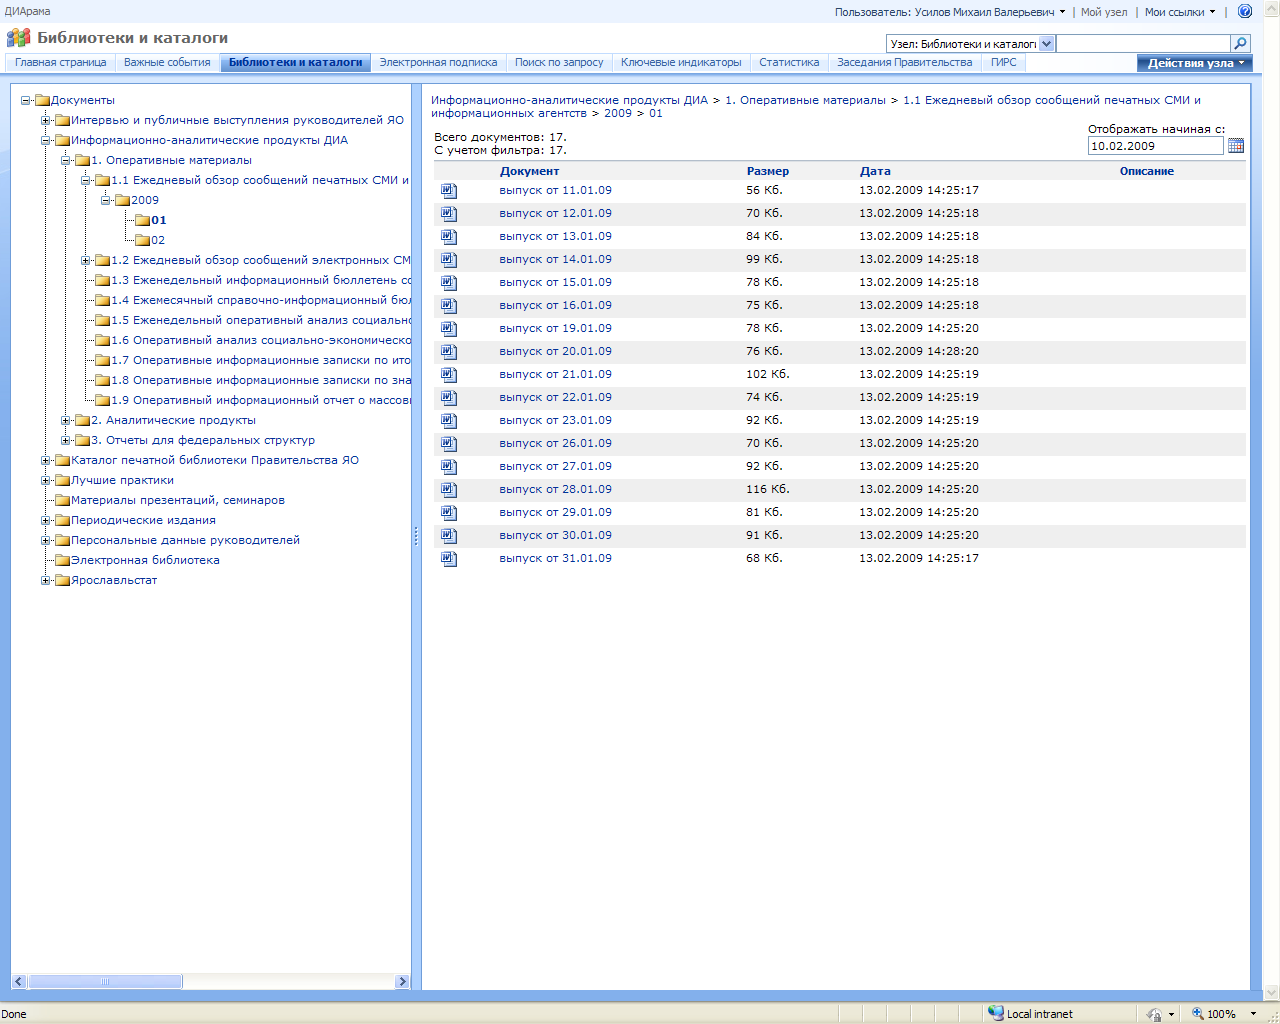Collapse the 2009 folder node
The image size is (1280, 1024).
106,200
